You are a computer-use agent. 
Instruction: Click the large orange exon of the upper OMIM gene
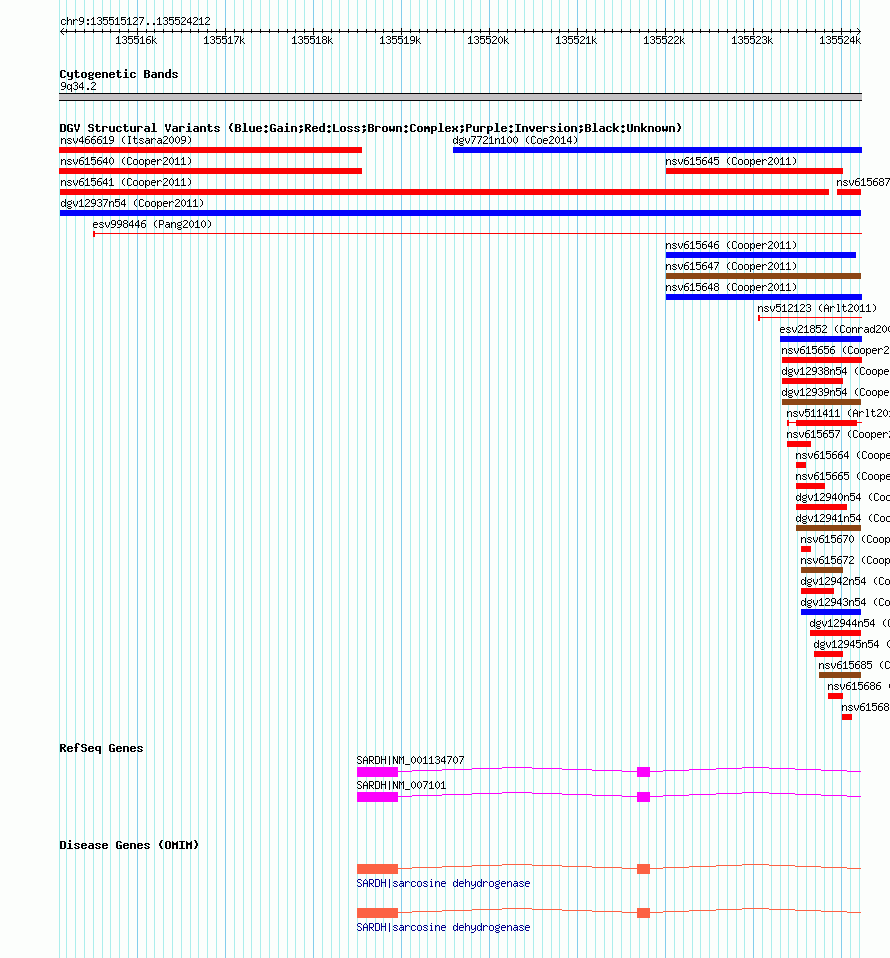(x=378, y=869)
